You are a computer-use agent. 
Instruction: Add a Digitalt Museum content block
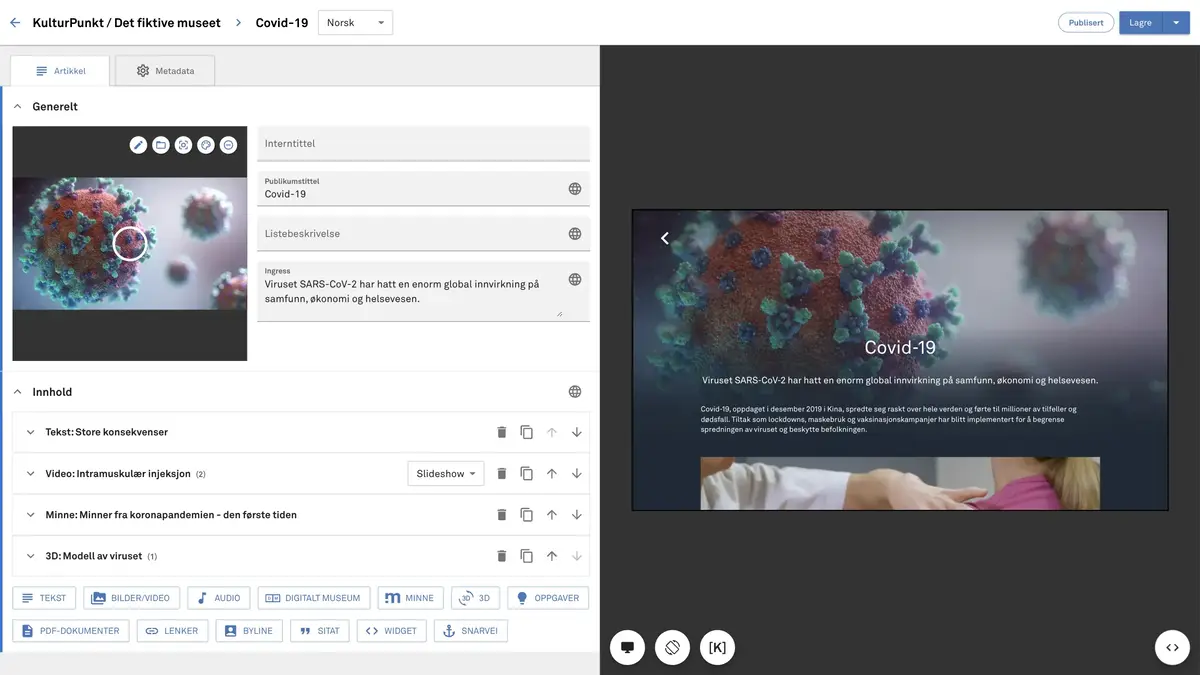314,598
